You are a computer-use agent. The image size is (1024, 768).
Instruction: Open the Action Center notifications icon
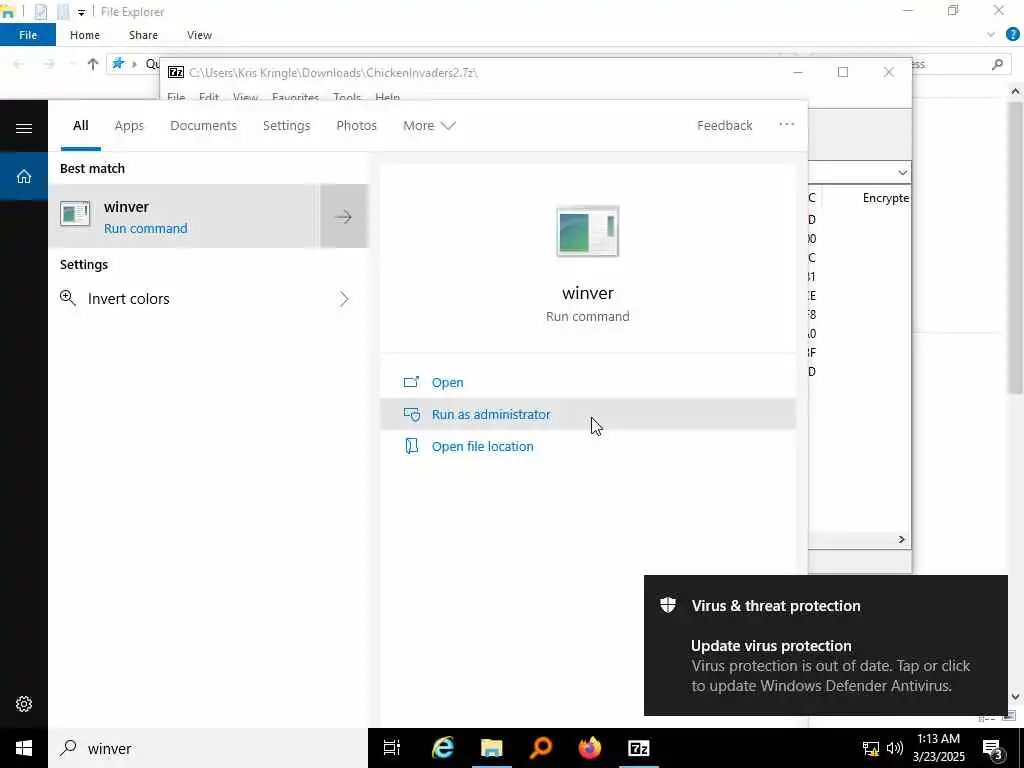point(992,749)
